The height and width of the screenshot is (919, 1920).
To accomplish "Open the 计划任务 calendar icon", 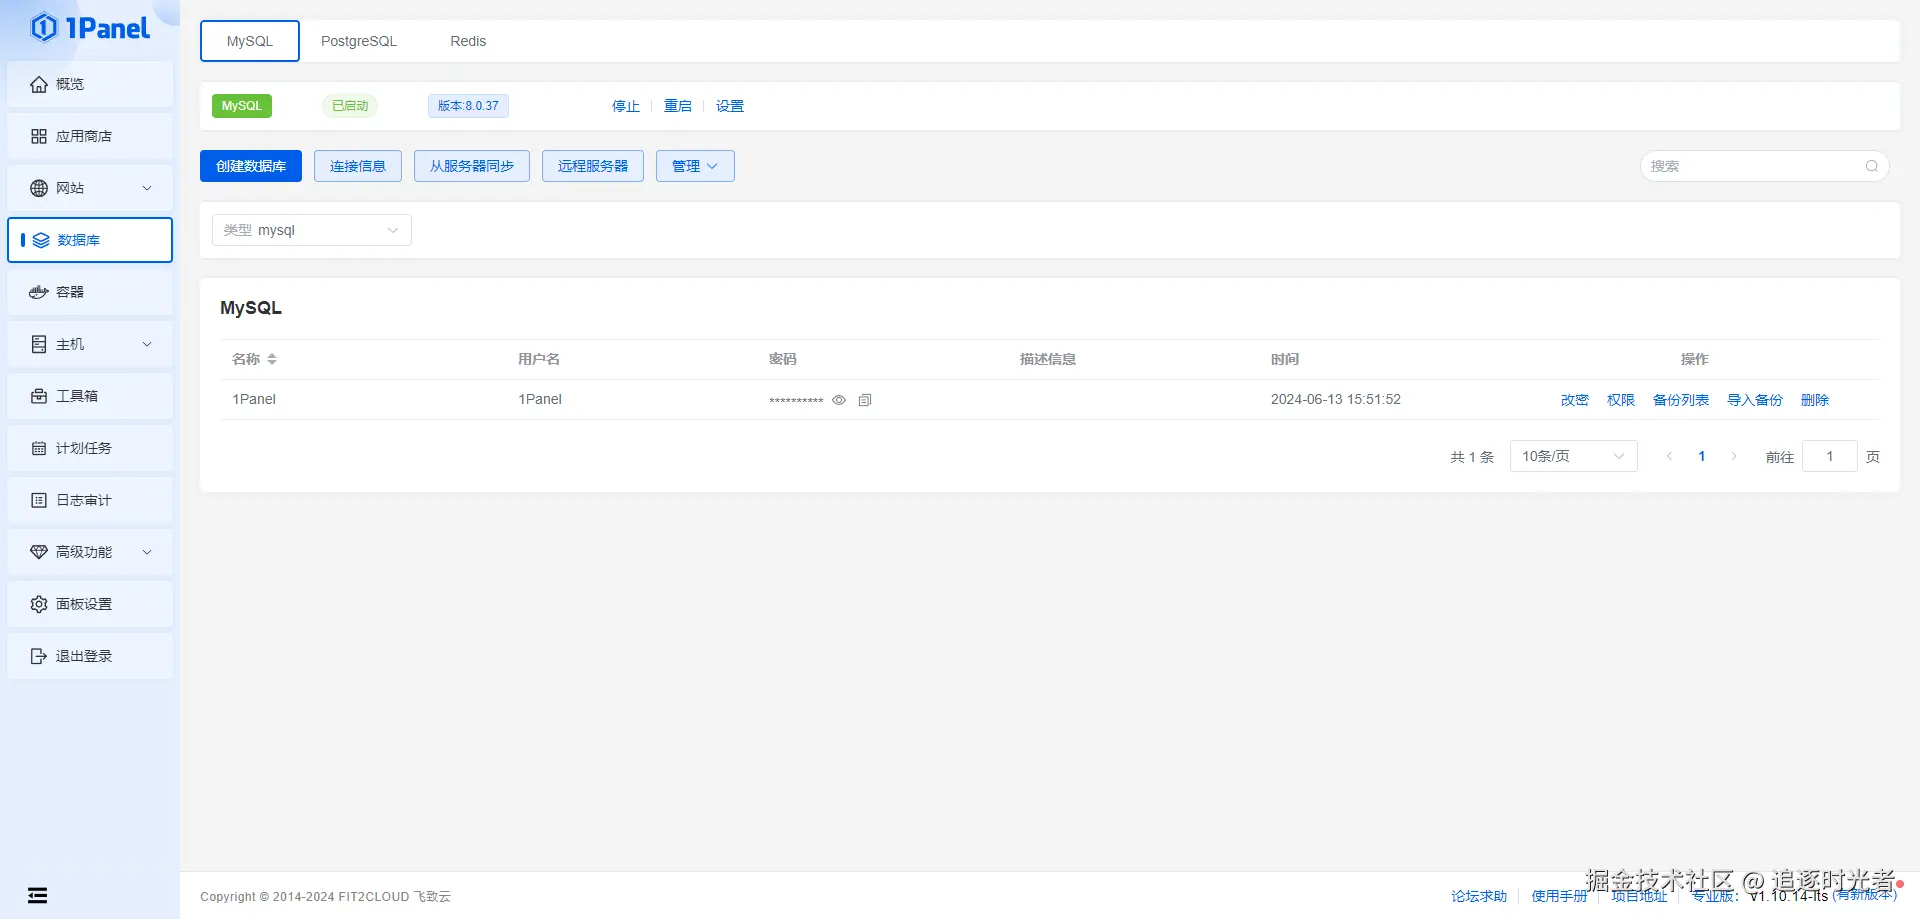I will [x=39, y=448].
